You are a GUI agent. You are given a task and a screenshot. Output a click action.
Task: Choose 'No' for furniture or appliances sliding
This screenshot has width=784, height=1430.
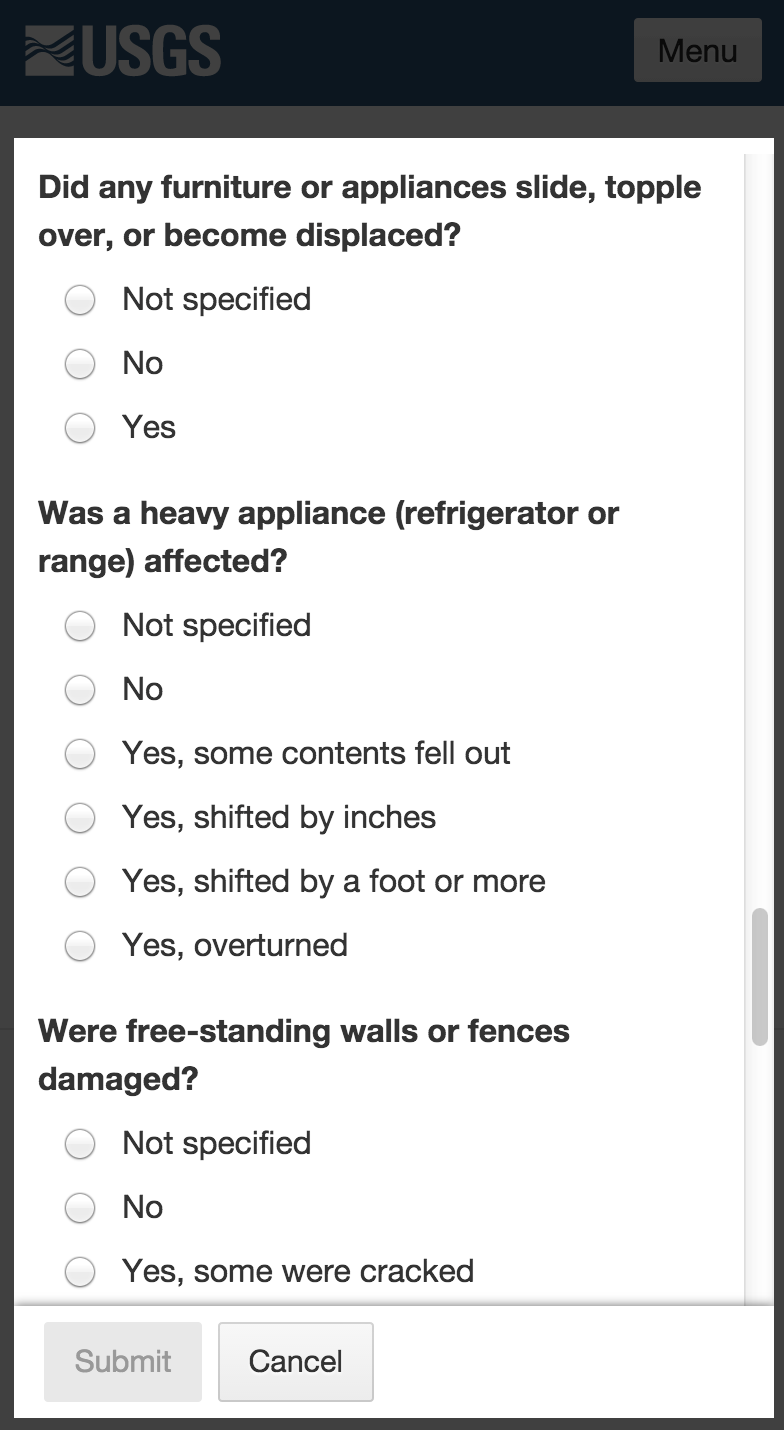80,364
